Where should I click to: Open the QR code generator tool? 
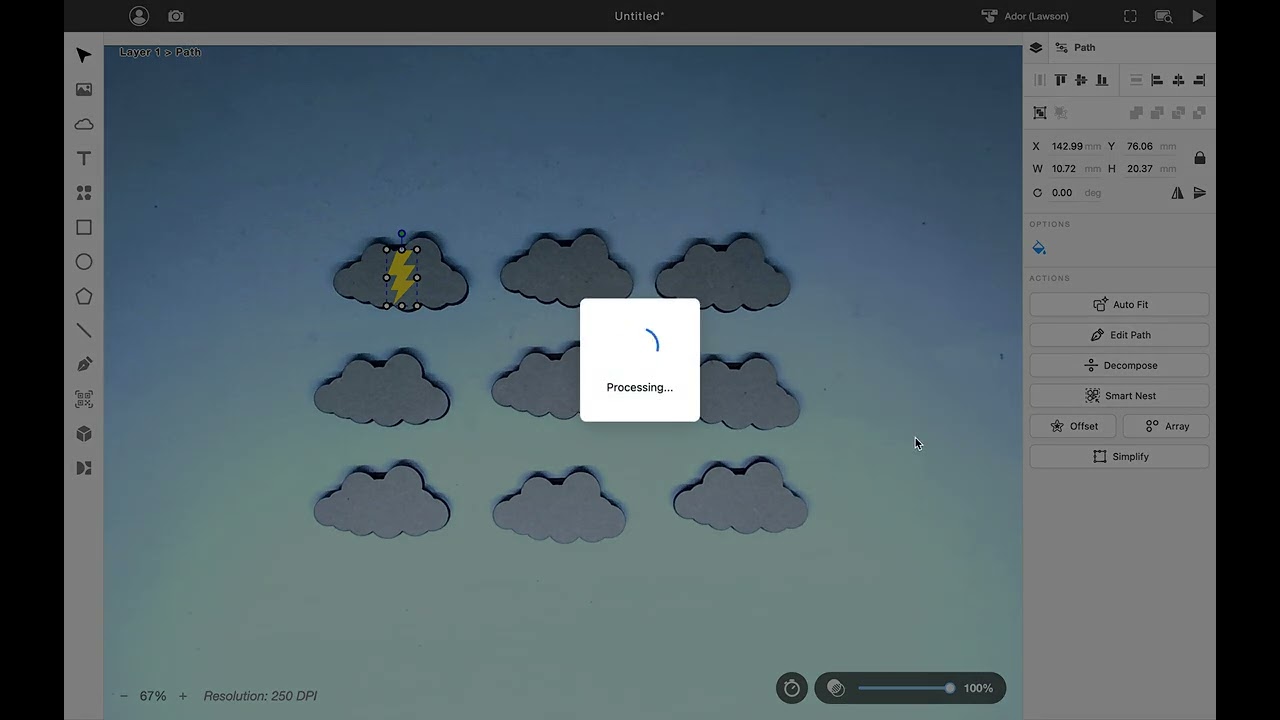pyautogui.click(x=84, y=399)
